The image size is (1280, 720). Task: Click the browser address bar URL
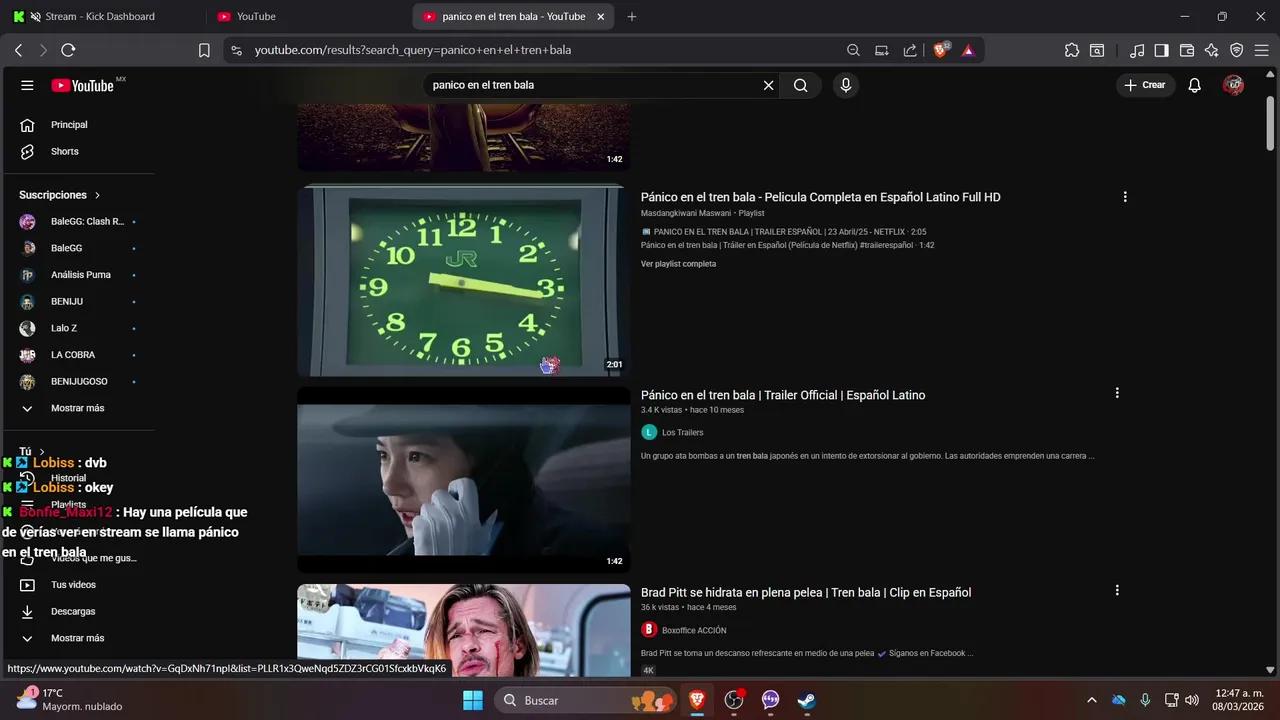(x=412, y=50)
